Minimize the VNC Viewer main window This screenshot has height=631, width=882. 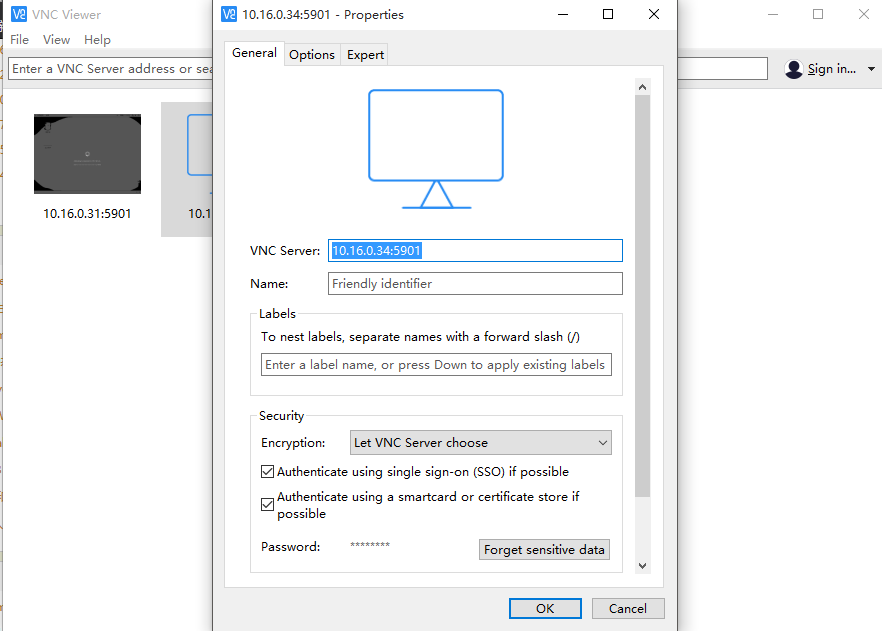pos(773,14)
